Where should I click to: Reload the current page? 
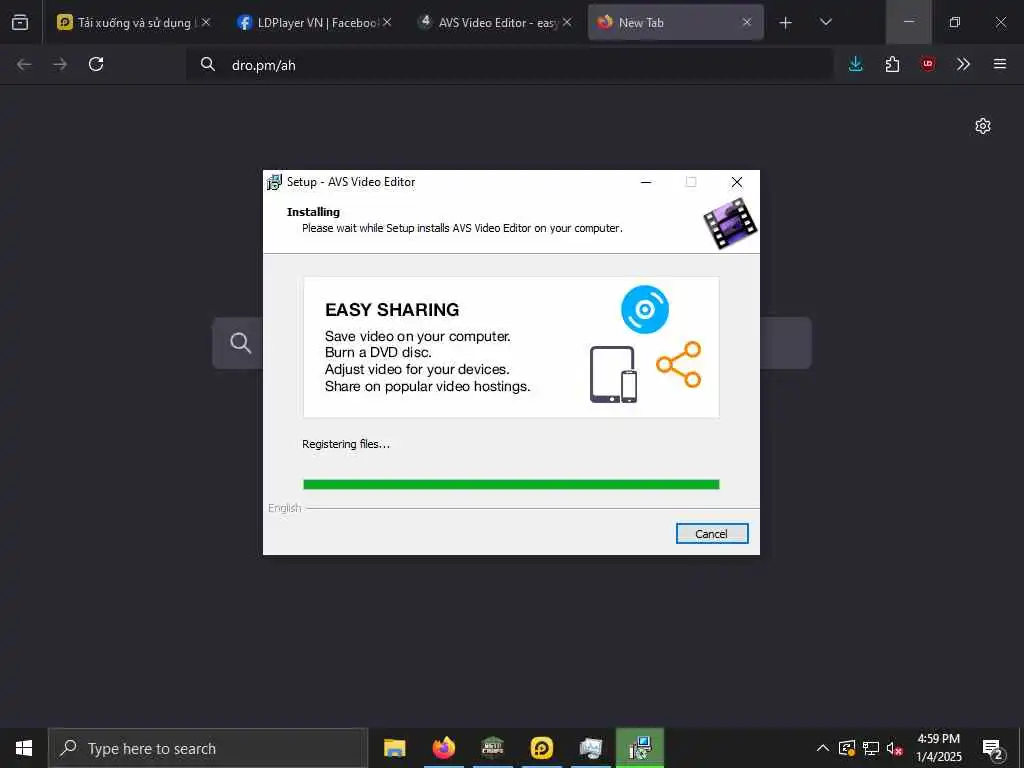tap(96, 64)
